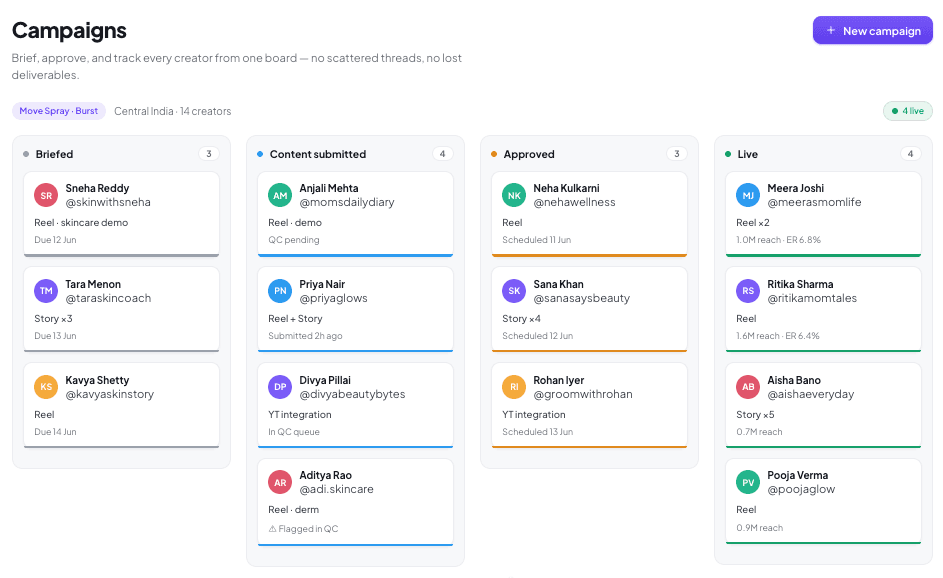943x578 pixels.
Task: Click Central India · 14 creators text
Action: (x=173, y=111)
